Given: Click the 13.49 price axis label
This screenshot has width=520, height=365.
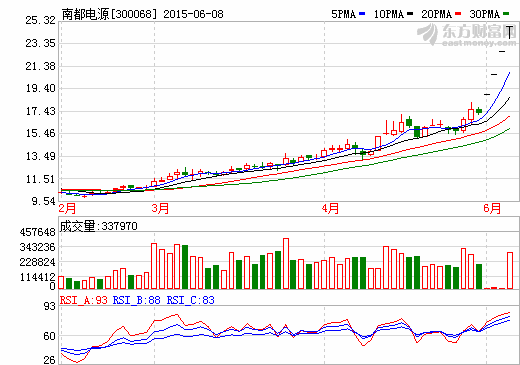Looking at the screenshot, I should [x=40, y=156].
